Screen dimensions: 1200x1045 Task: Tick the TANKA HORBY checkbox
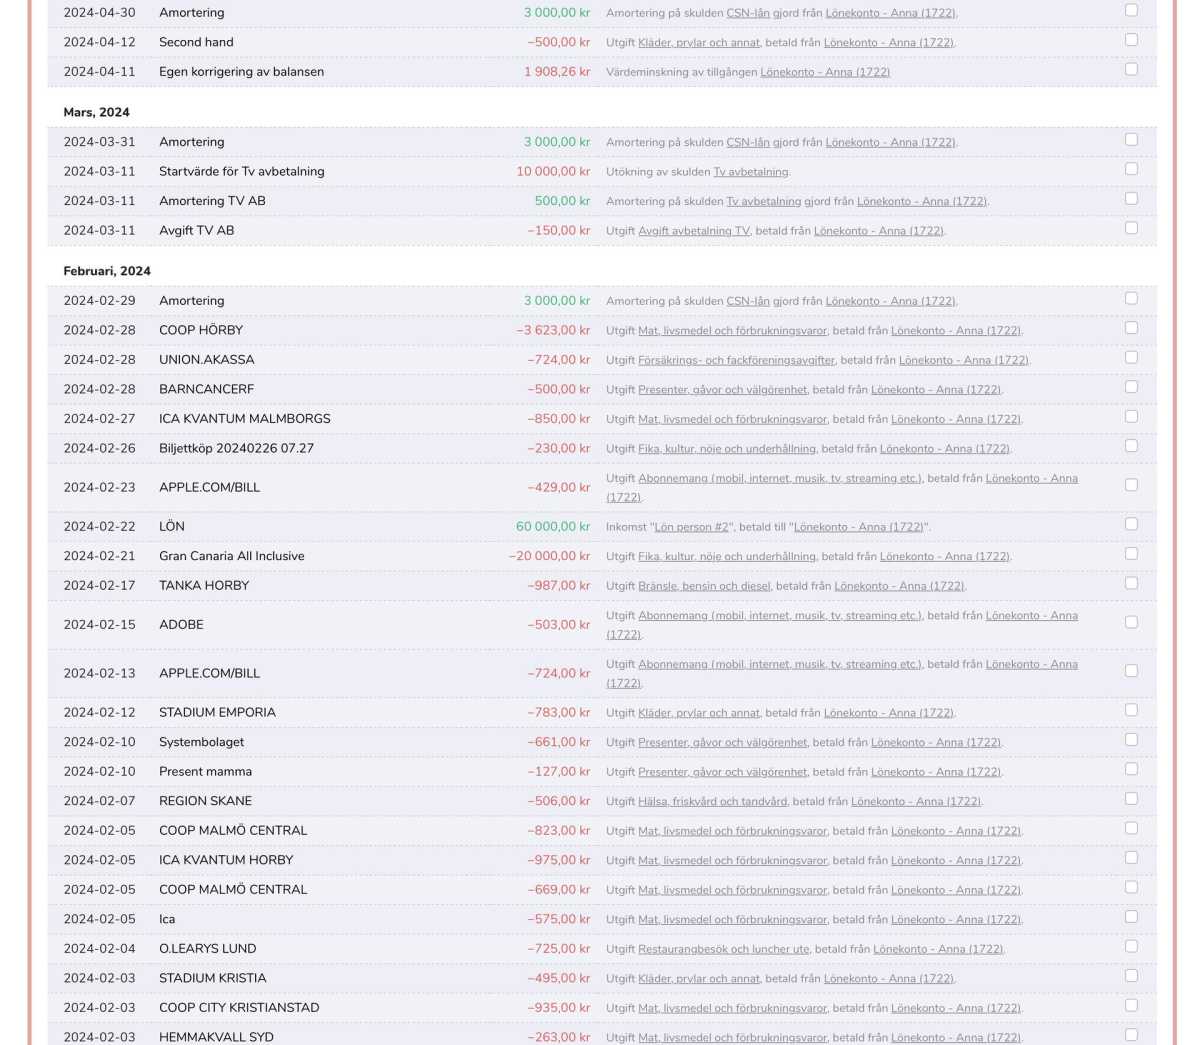1131,583
